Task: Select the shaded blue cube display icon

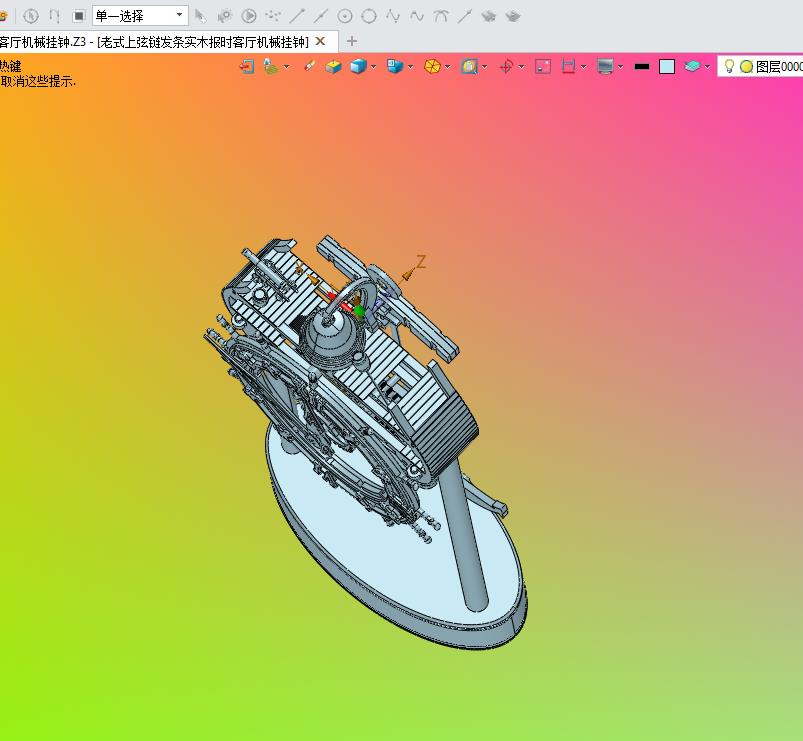Action: pyautogui.click(x=358, y=67)
